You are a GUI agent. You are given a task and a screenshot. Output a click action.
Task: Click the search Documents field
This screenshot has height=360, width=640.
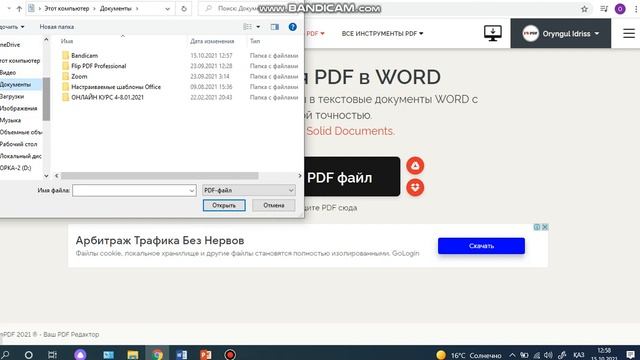click(251, 9)
